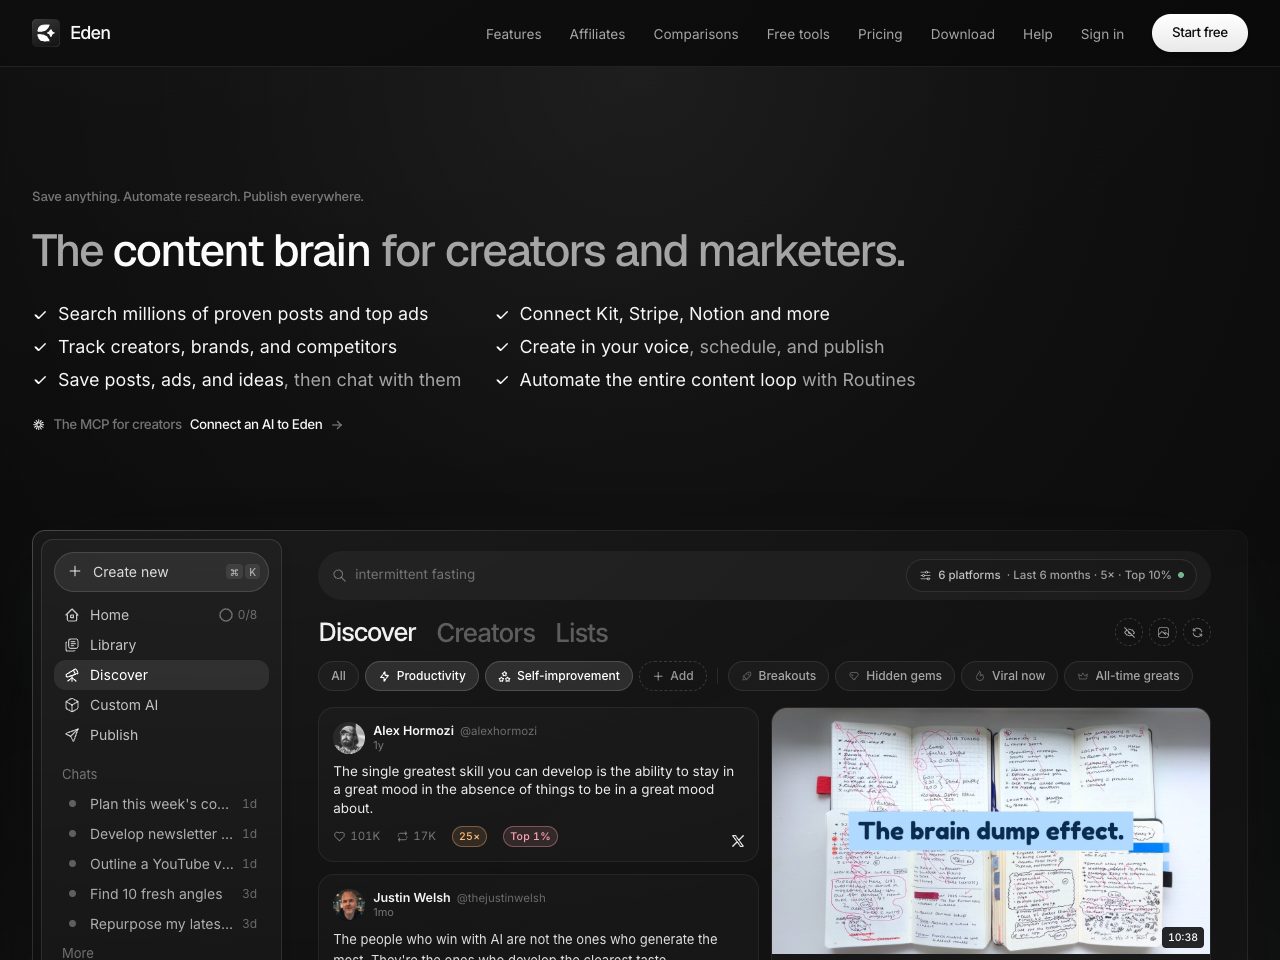Click the search field with intermittent fasting

(764, 575)
